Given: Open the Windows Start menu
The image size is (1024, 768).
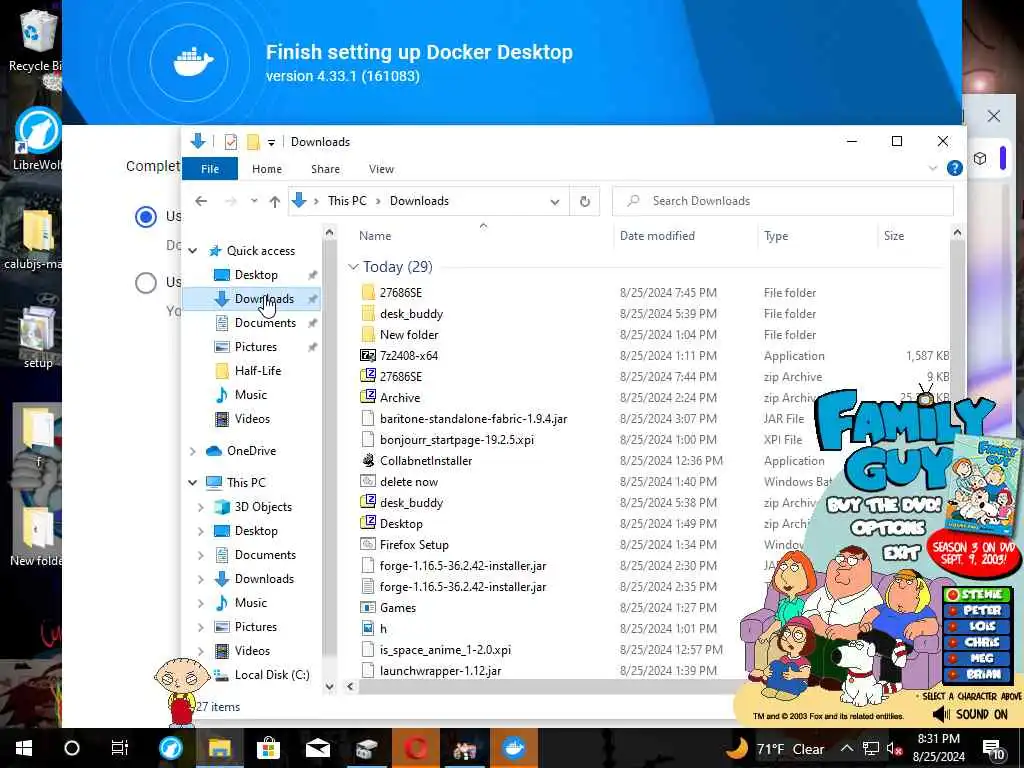Looking at the screenshot, I should [x=24, y=748].
